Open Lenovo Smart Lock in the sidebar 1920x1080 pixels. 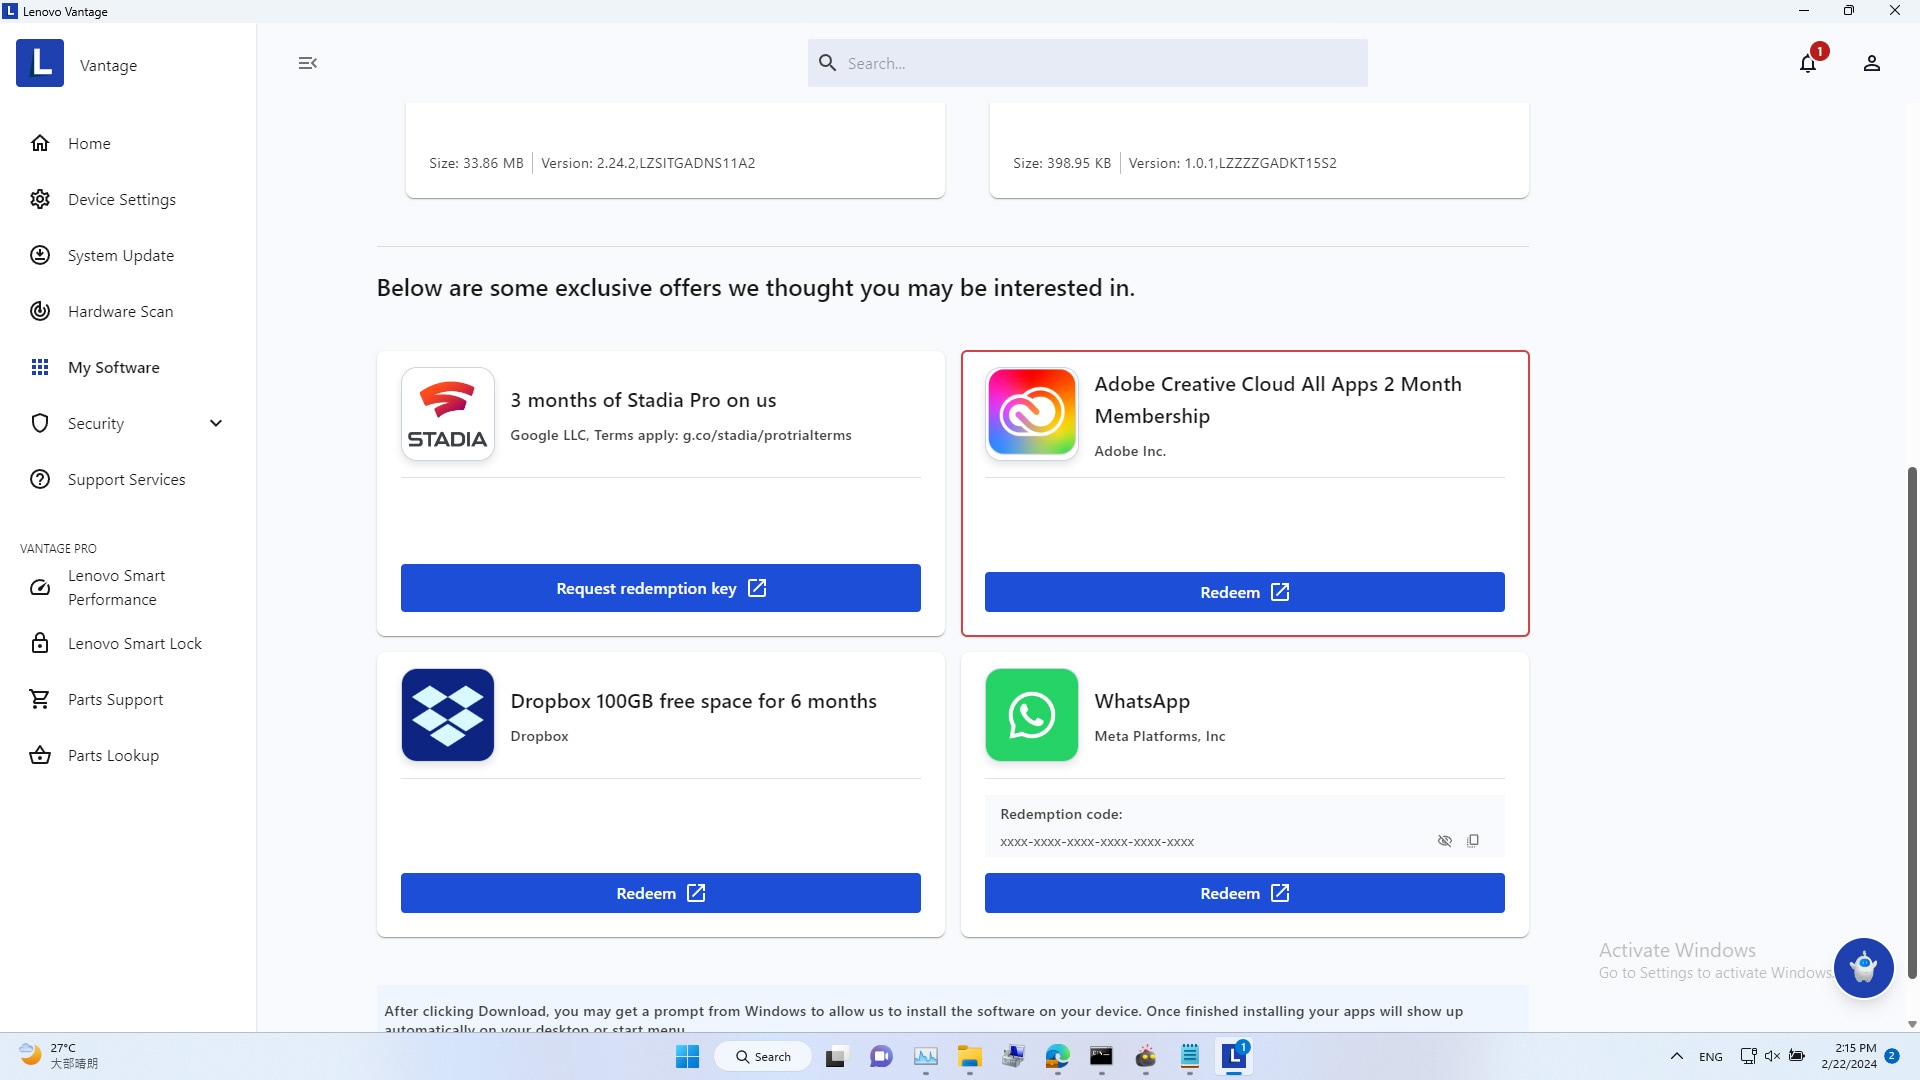tap(134, 643)
